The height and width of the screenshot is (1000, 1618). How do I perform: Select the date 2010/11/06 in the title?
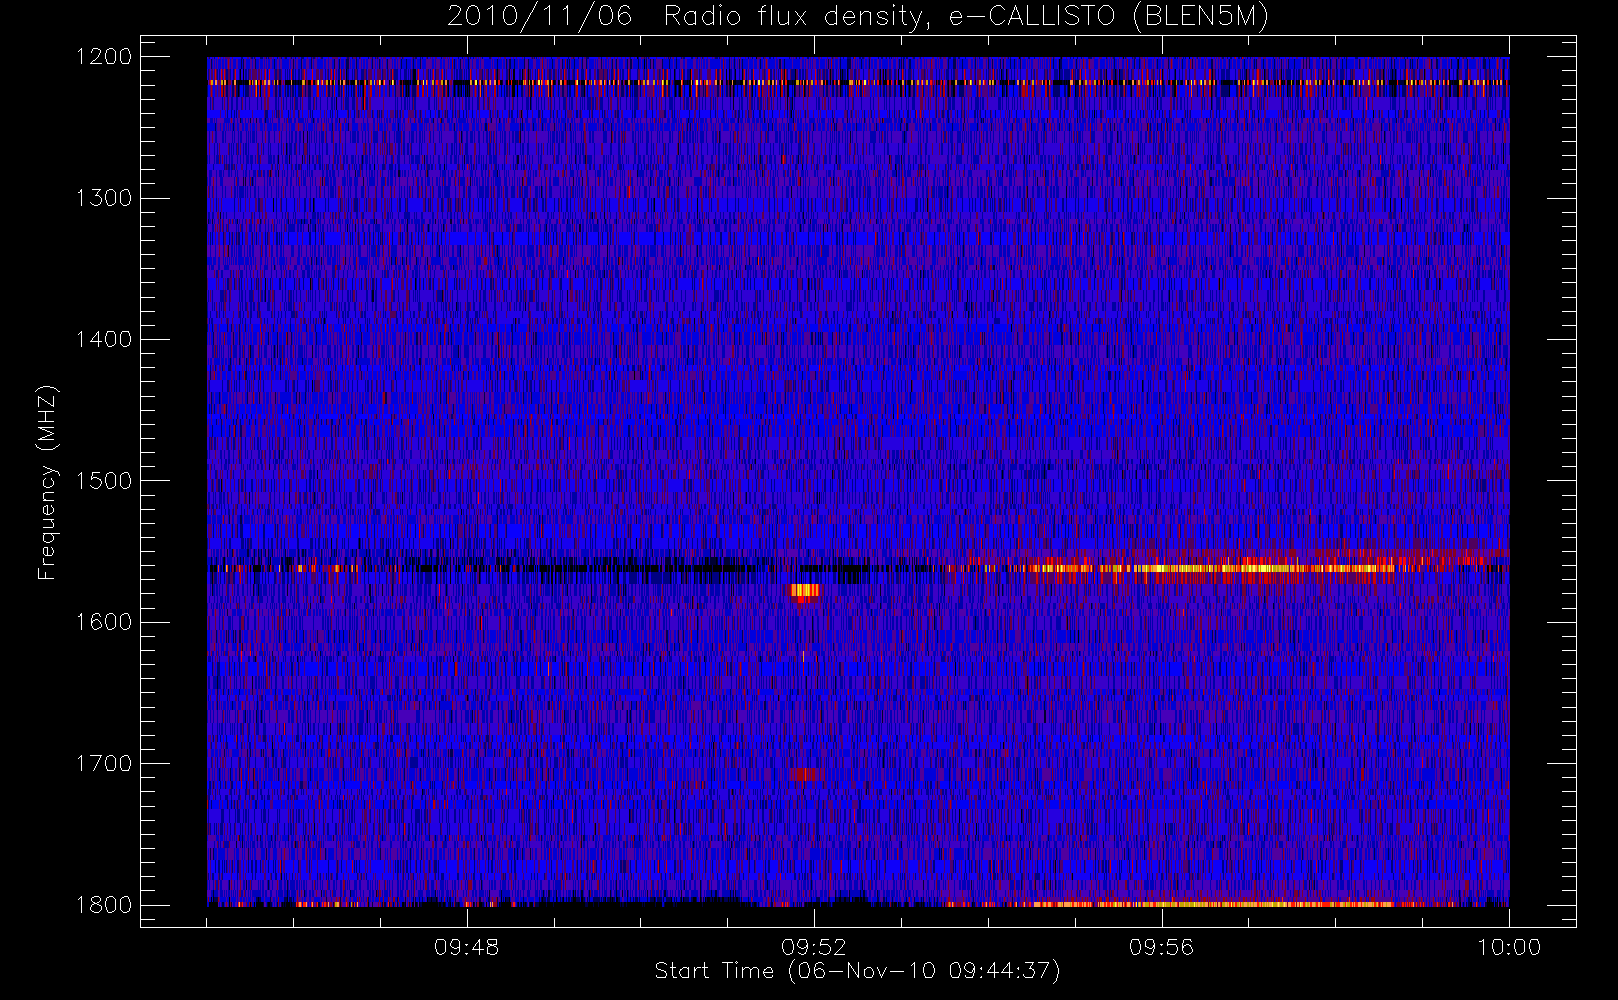tap(539, 17)
